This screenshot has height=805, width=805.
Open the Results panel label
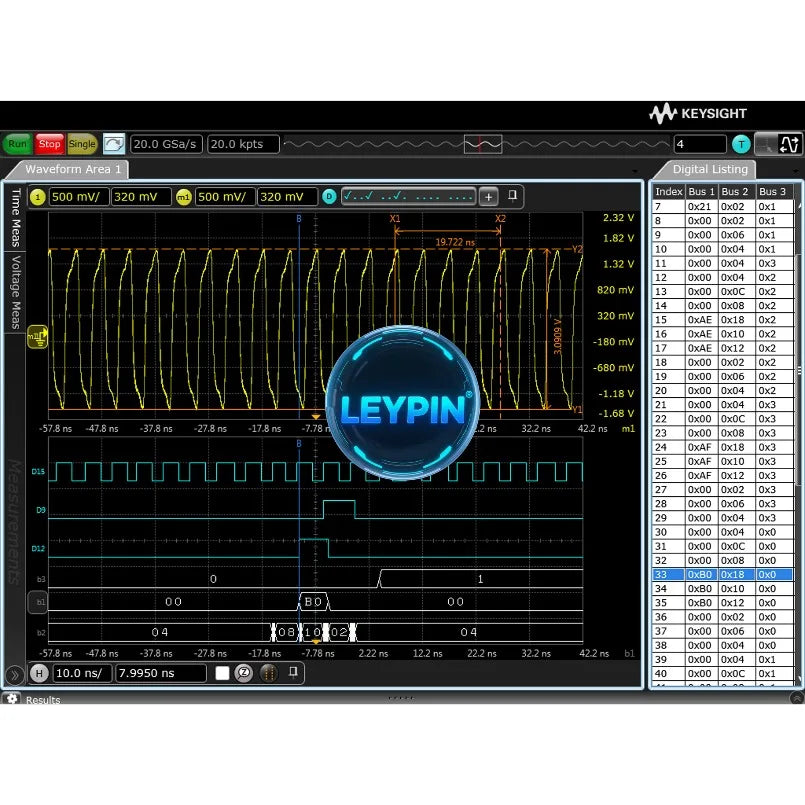(x=43, y=700)
